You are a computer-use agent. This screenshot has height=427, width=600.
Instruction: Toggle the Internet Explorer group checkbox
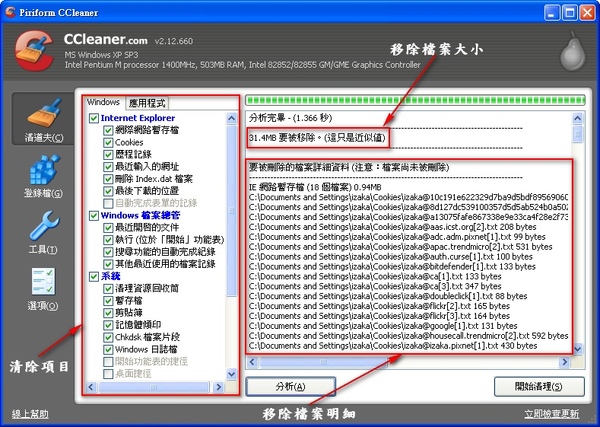(x=94, y=118)
